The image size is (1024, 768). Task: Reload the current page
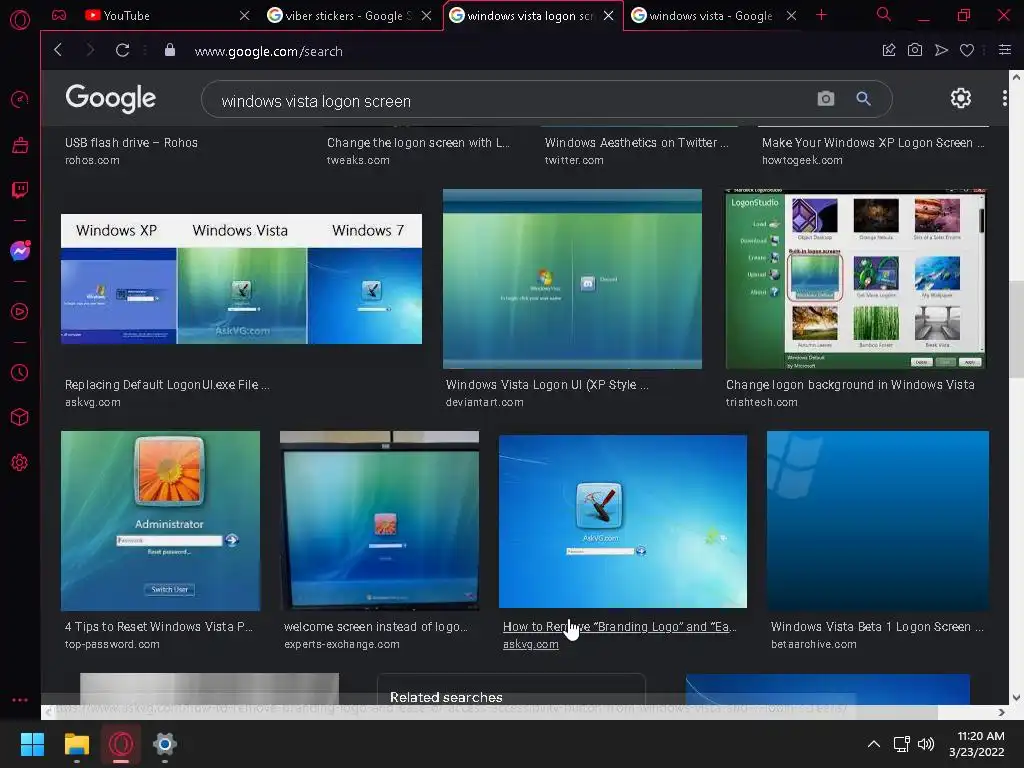[x=122, y=50]
